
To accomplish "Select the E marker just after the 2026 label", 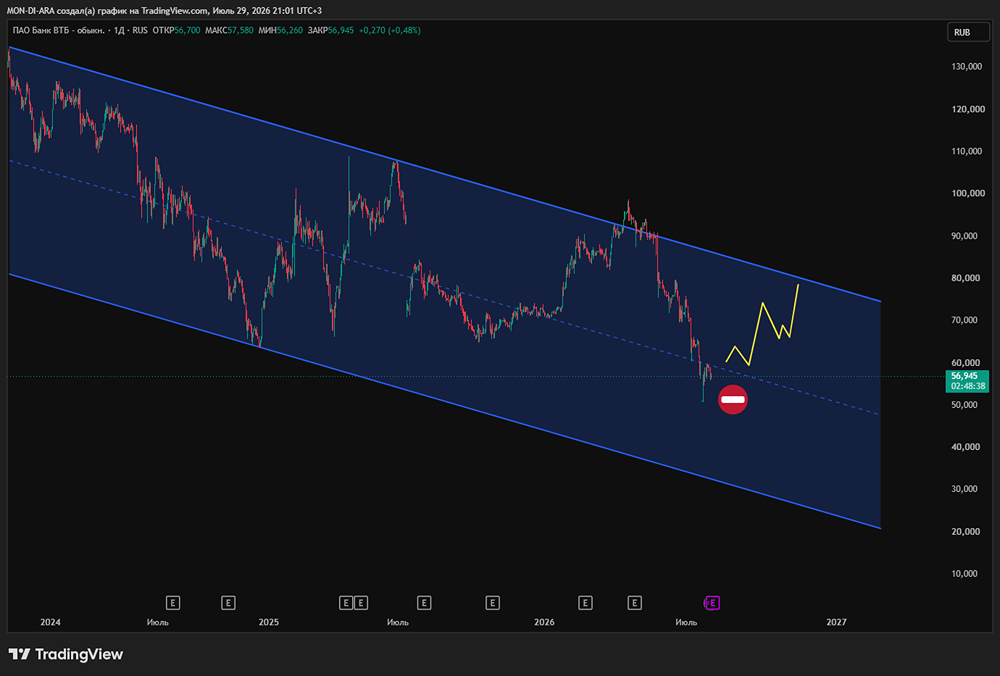I will [585, 603].
